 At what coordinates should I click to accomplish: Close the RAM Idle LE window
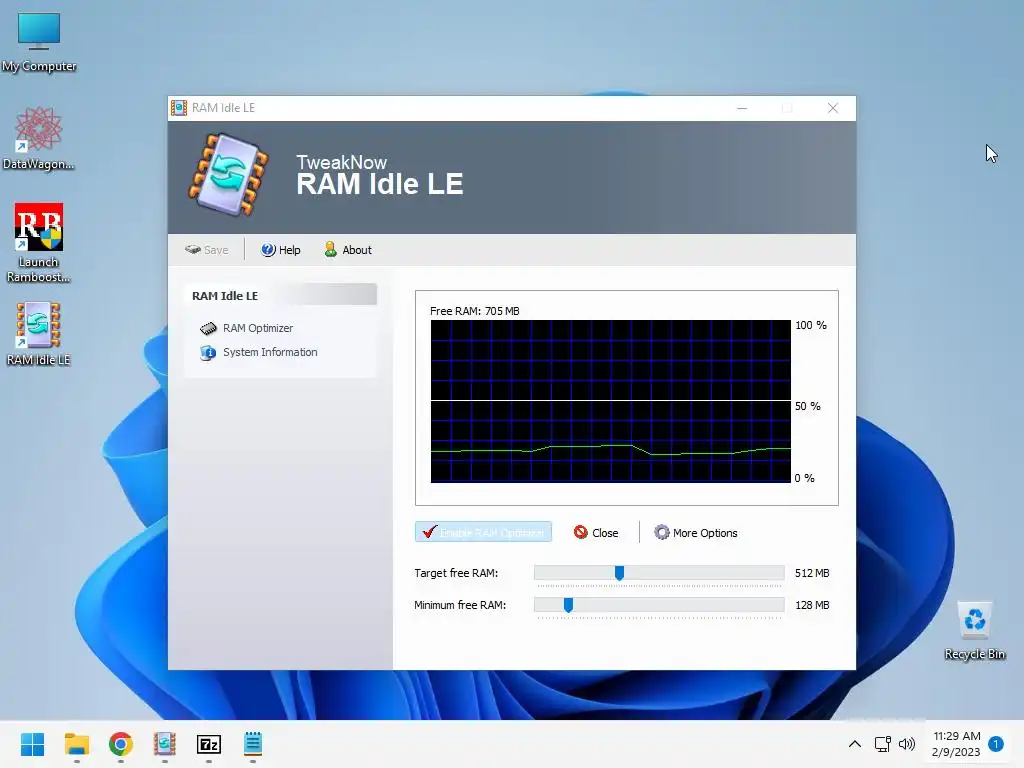click(833, 108)
